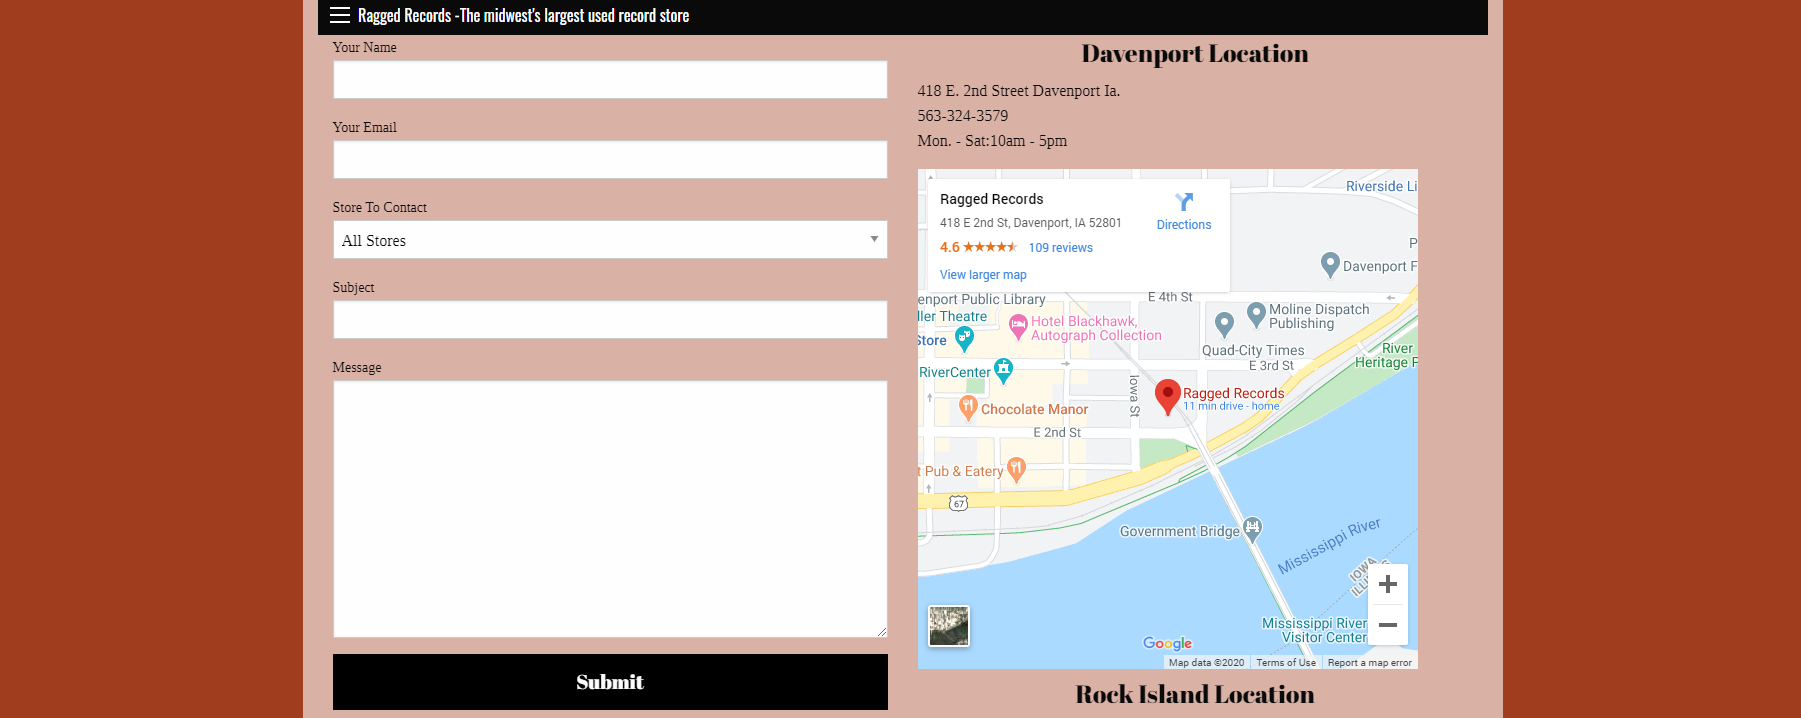The height and width of the screenshot is (718, 1801).
Task: Click the 4.6 star rating
Action: (x=978, y=247)
